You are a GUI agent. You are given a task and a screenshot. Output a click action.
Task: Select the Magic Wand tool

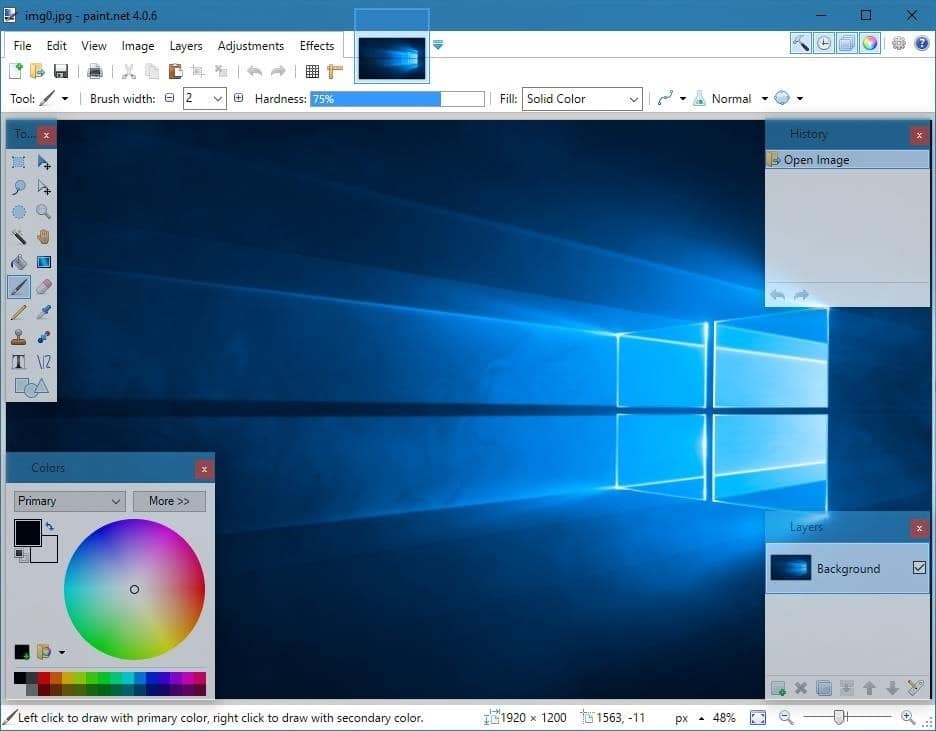pos(18,236)
